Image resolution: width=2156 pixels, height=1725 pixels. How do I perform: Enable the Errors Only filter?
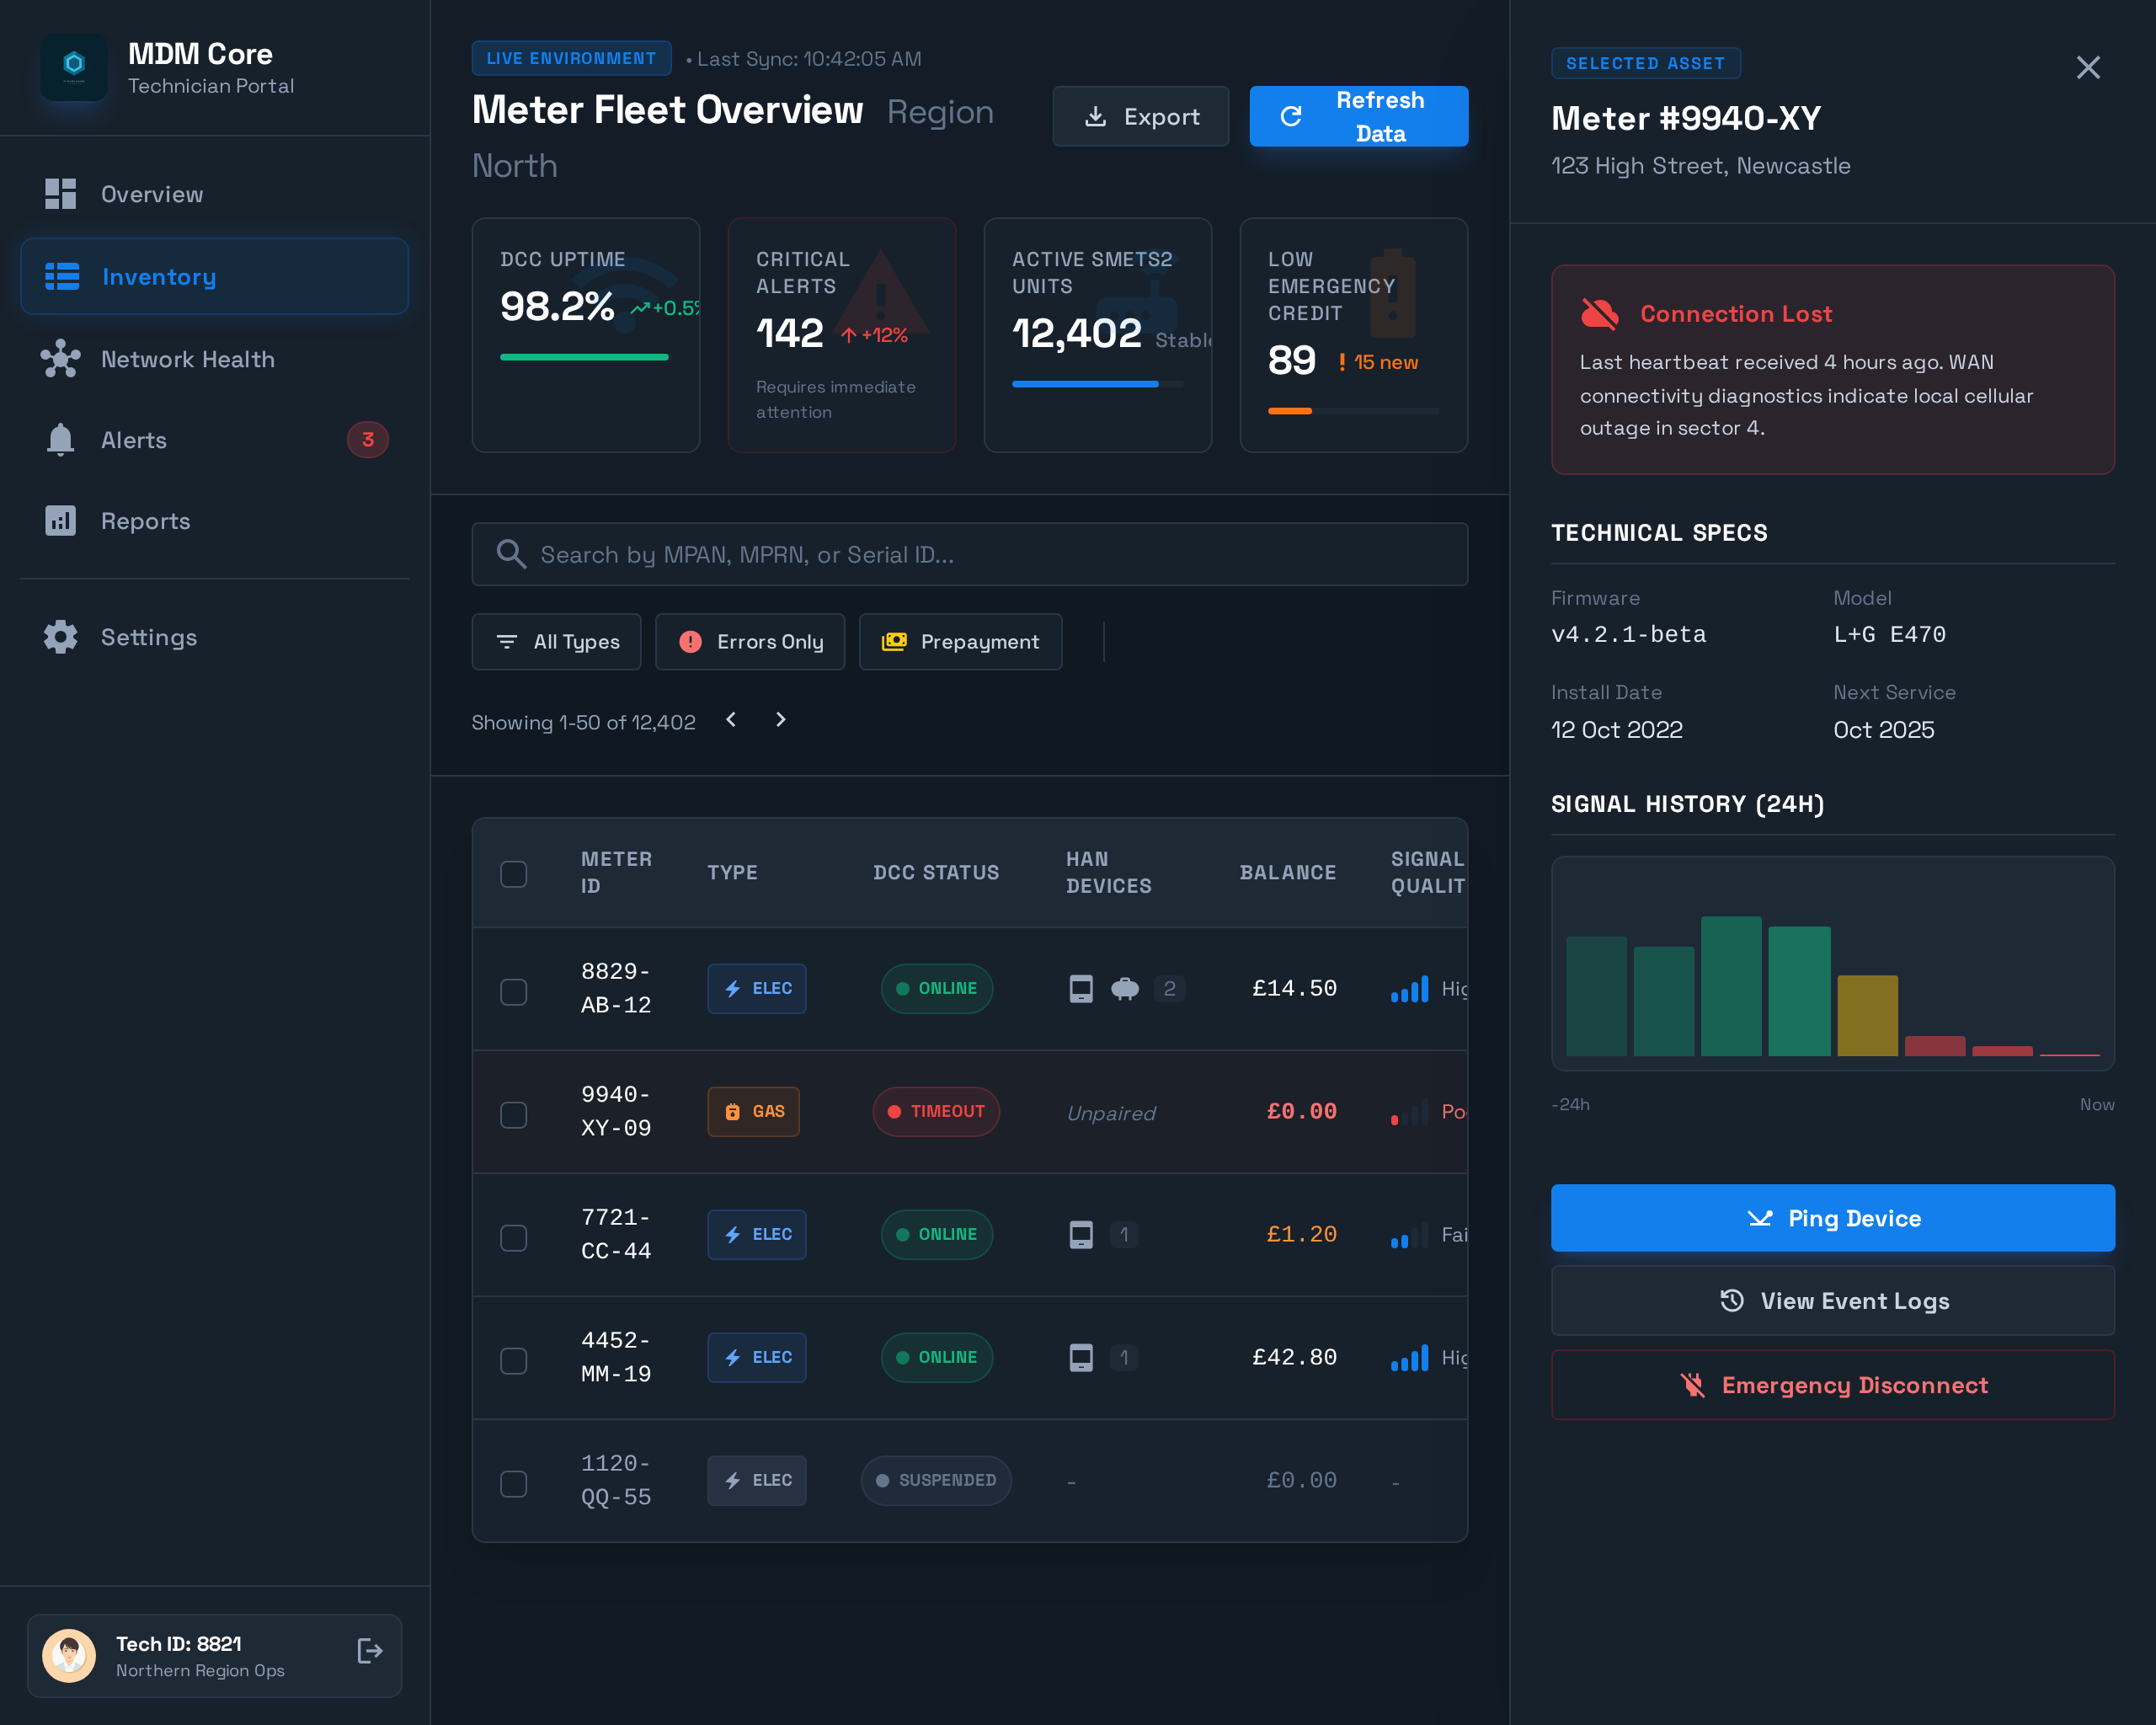(750, 641)
